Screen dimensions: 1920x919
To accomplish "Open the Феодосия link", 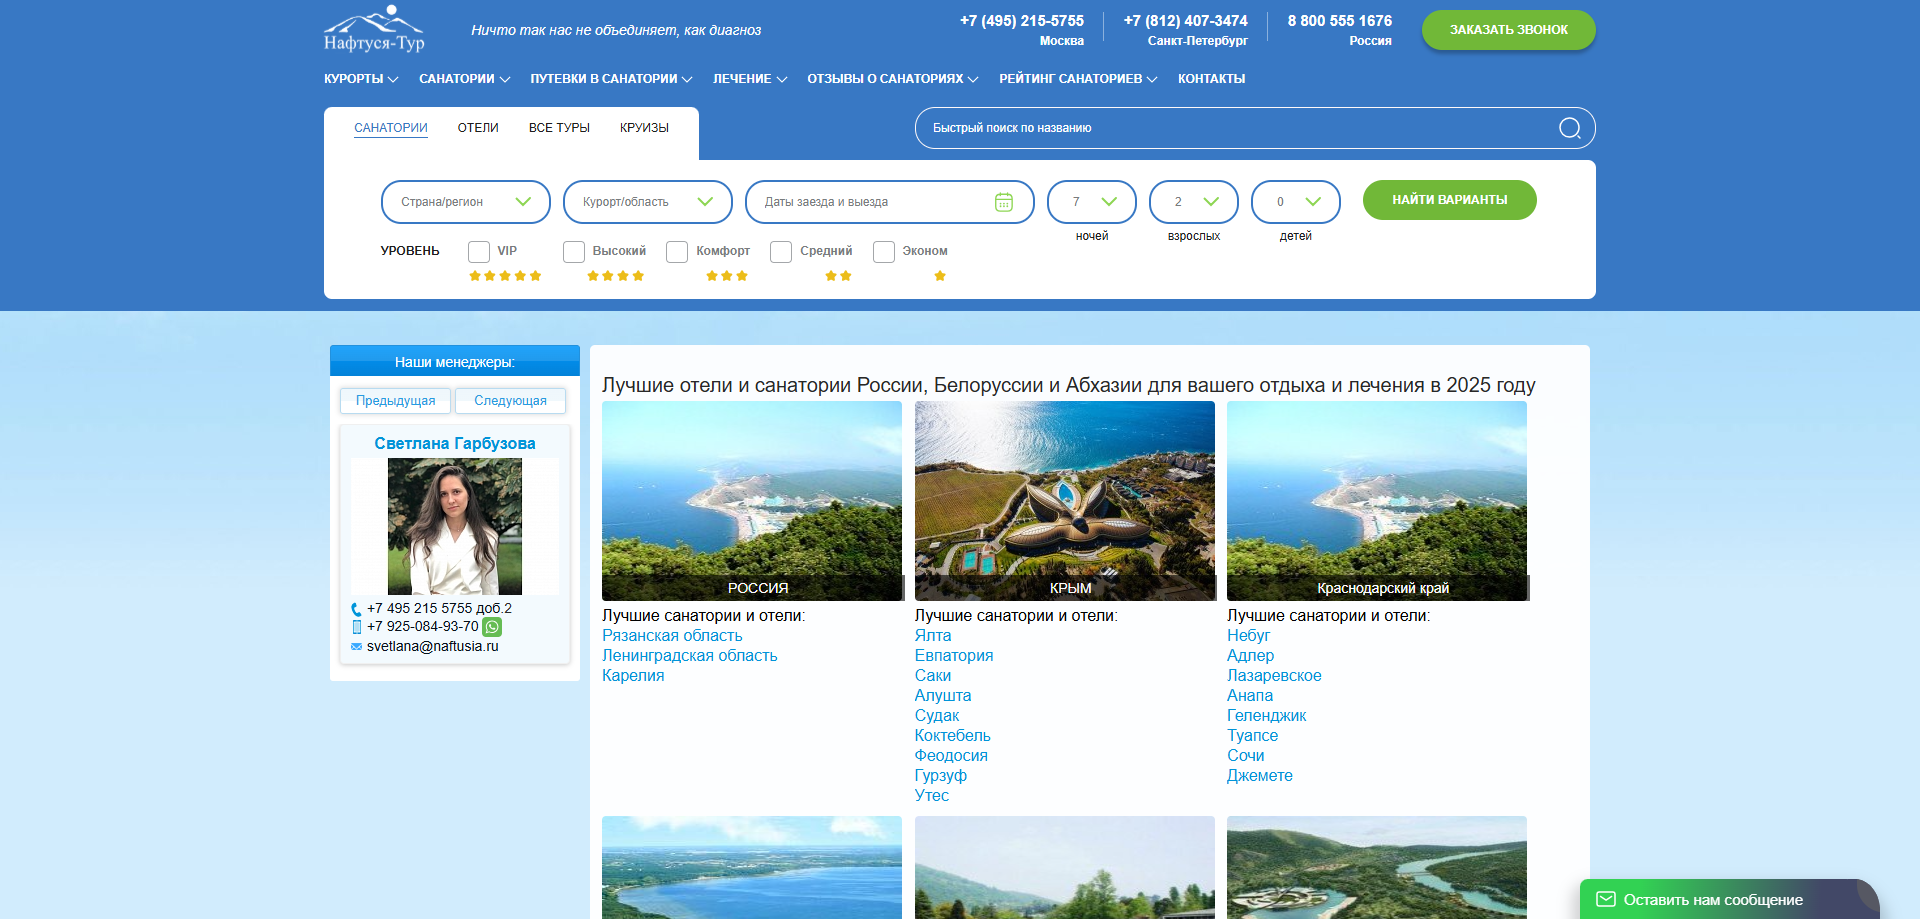I will coord(951,756).
